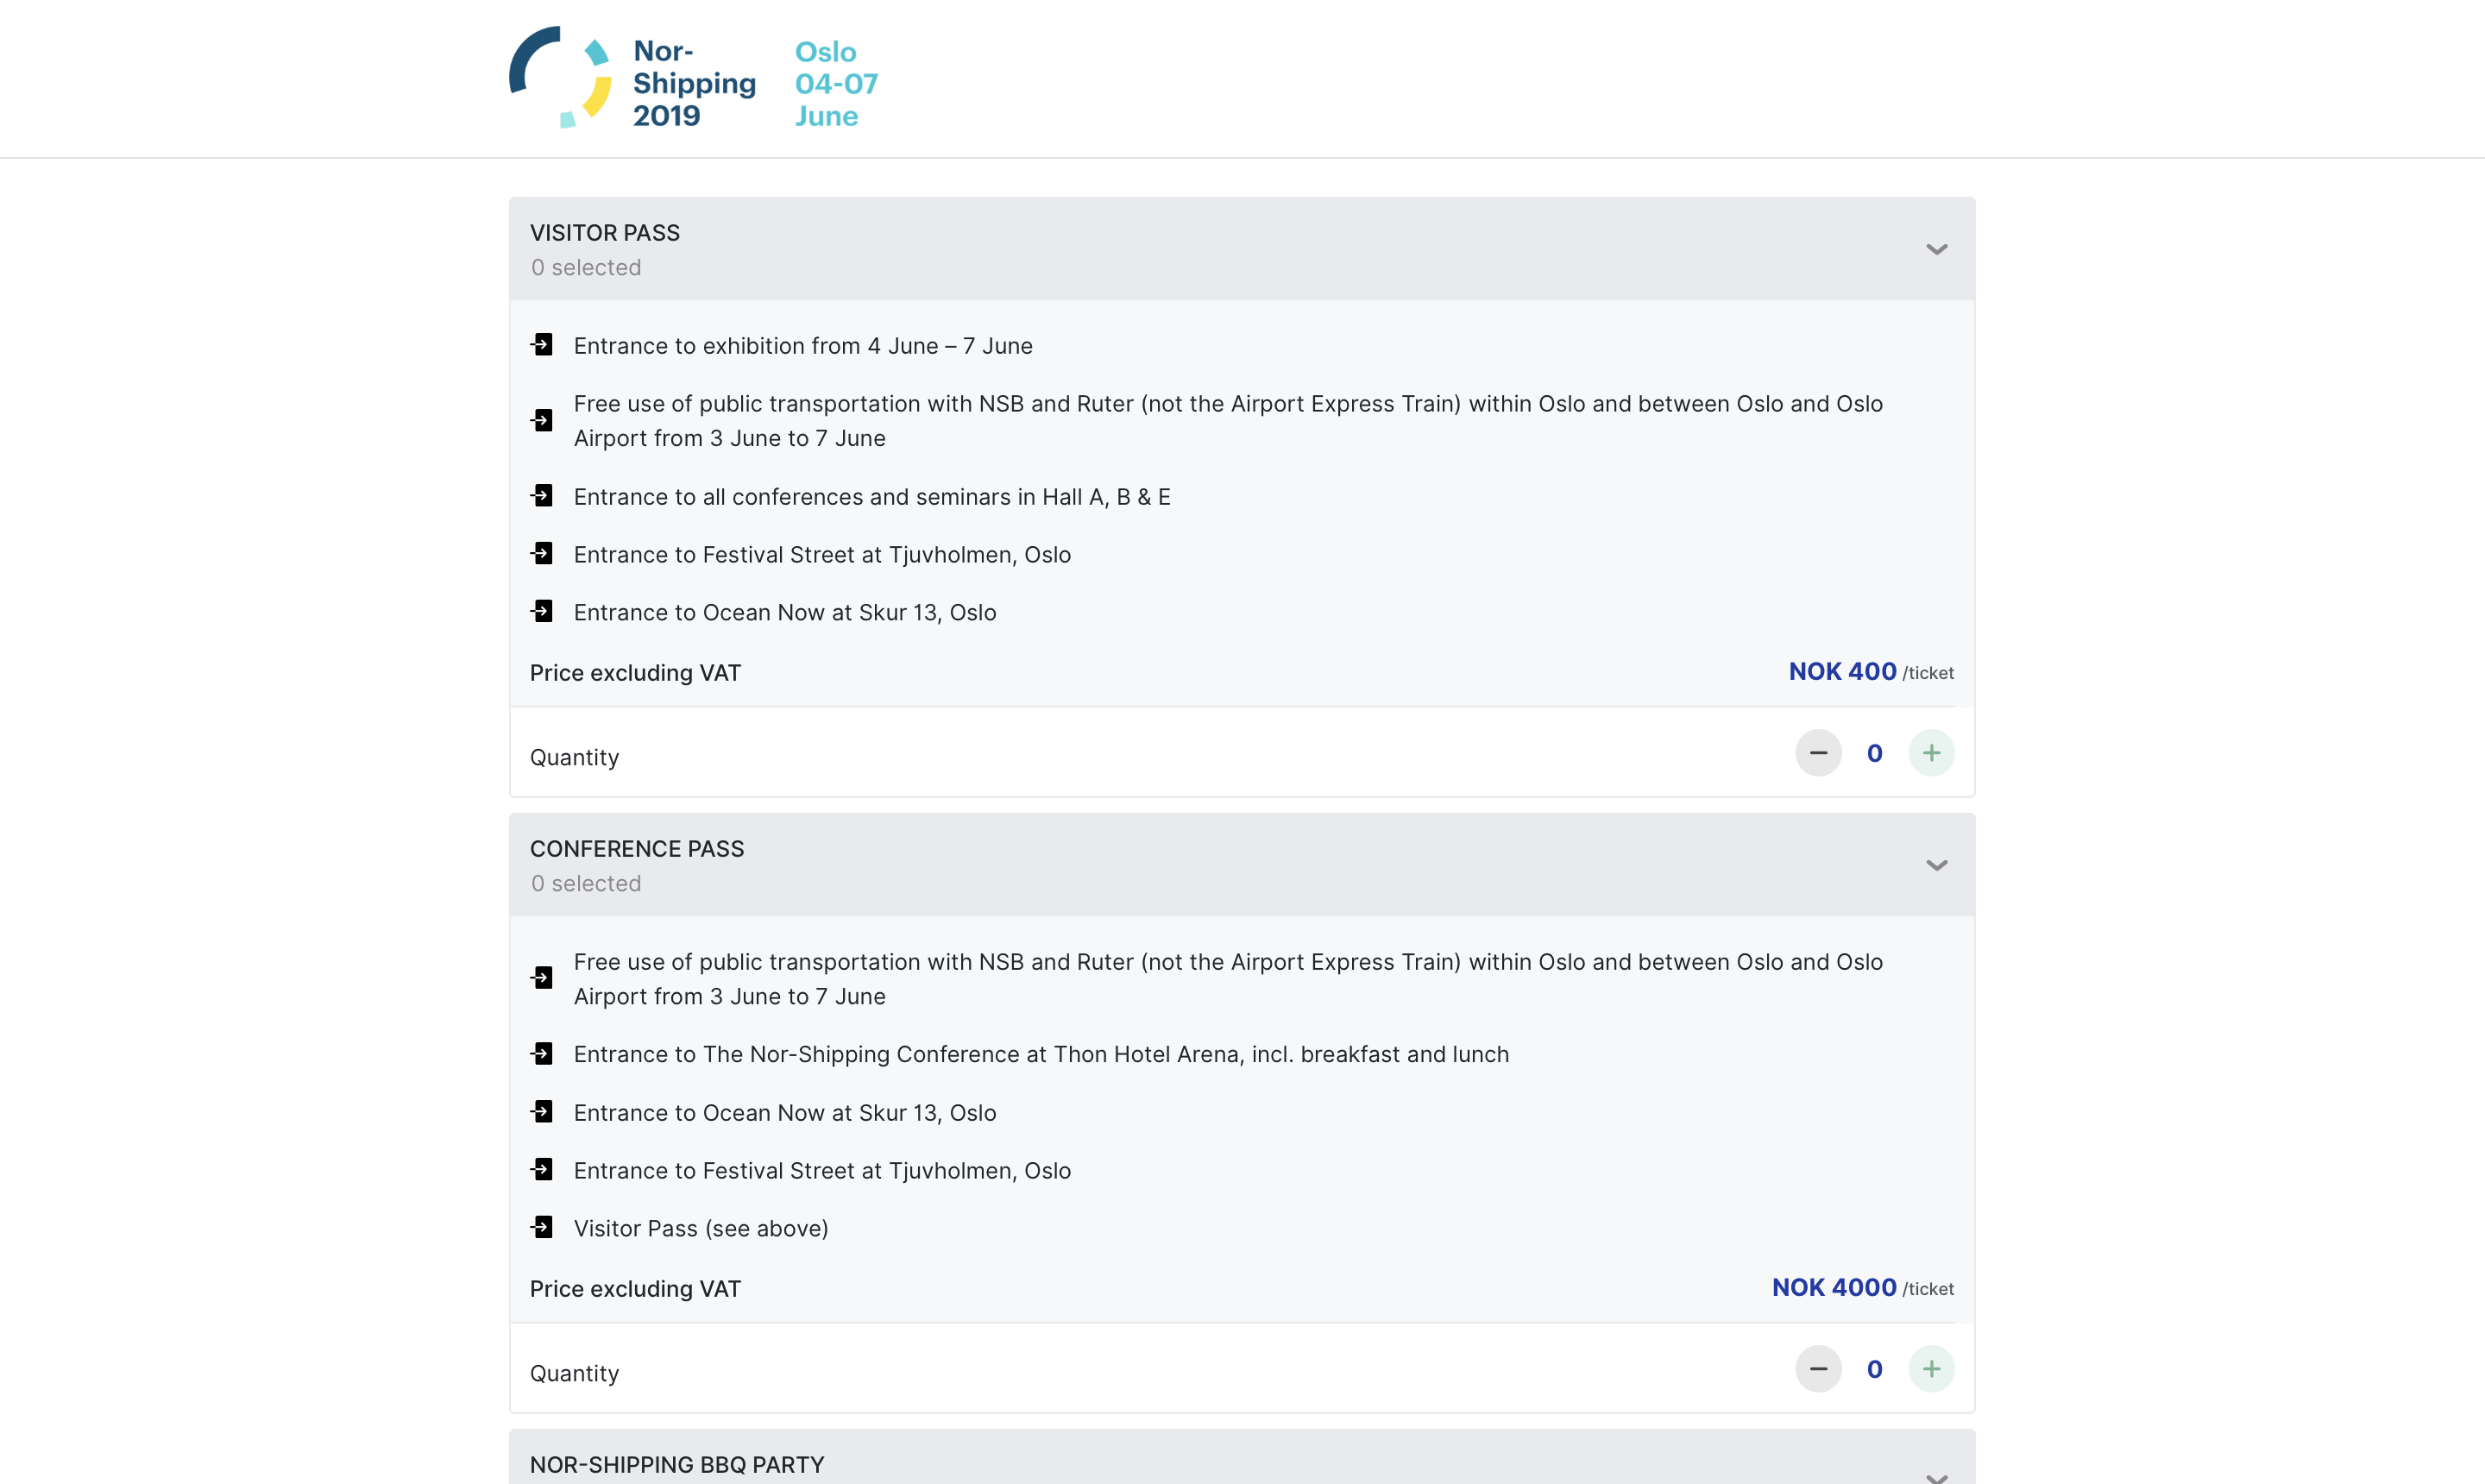Click icon beside Visitor Pass (see above)
The width and height of the screenshot is (2485, 1484).
[x=542, y=1228]
